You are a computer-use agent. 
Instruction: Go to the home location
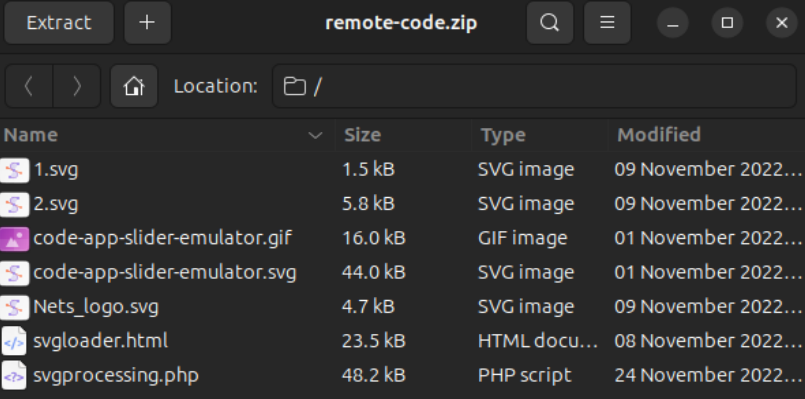[x=134, y=86]
